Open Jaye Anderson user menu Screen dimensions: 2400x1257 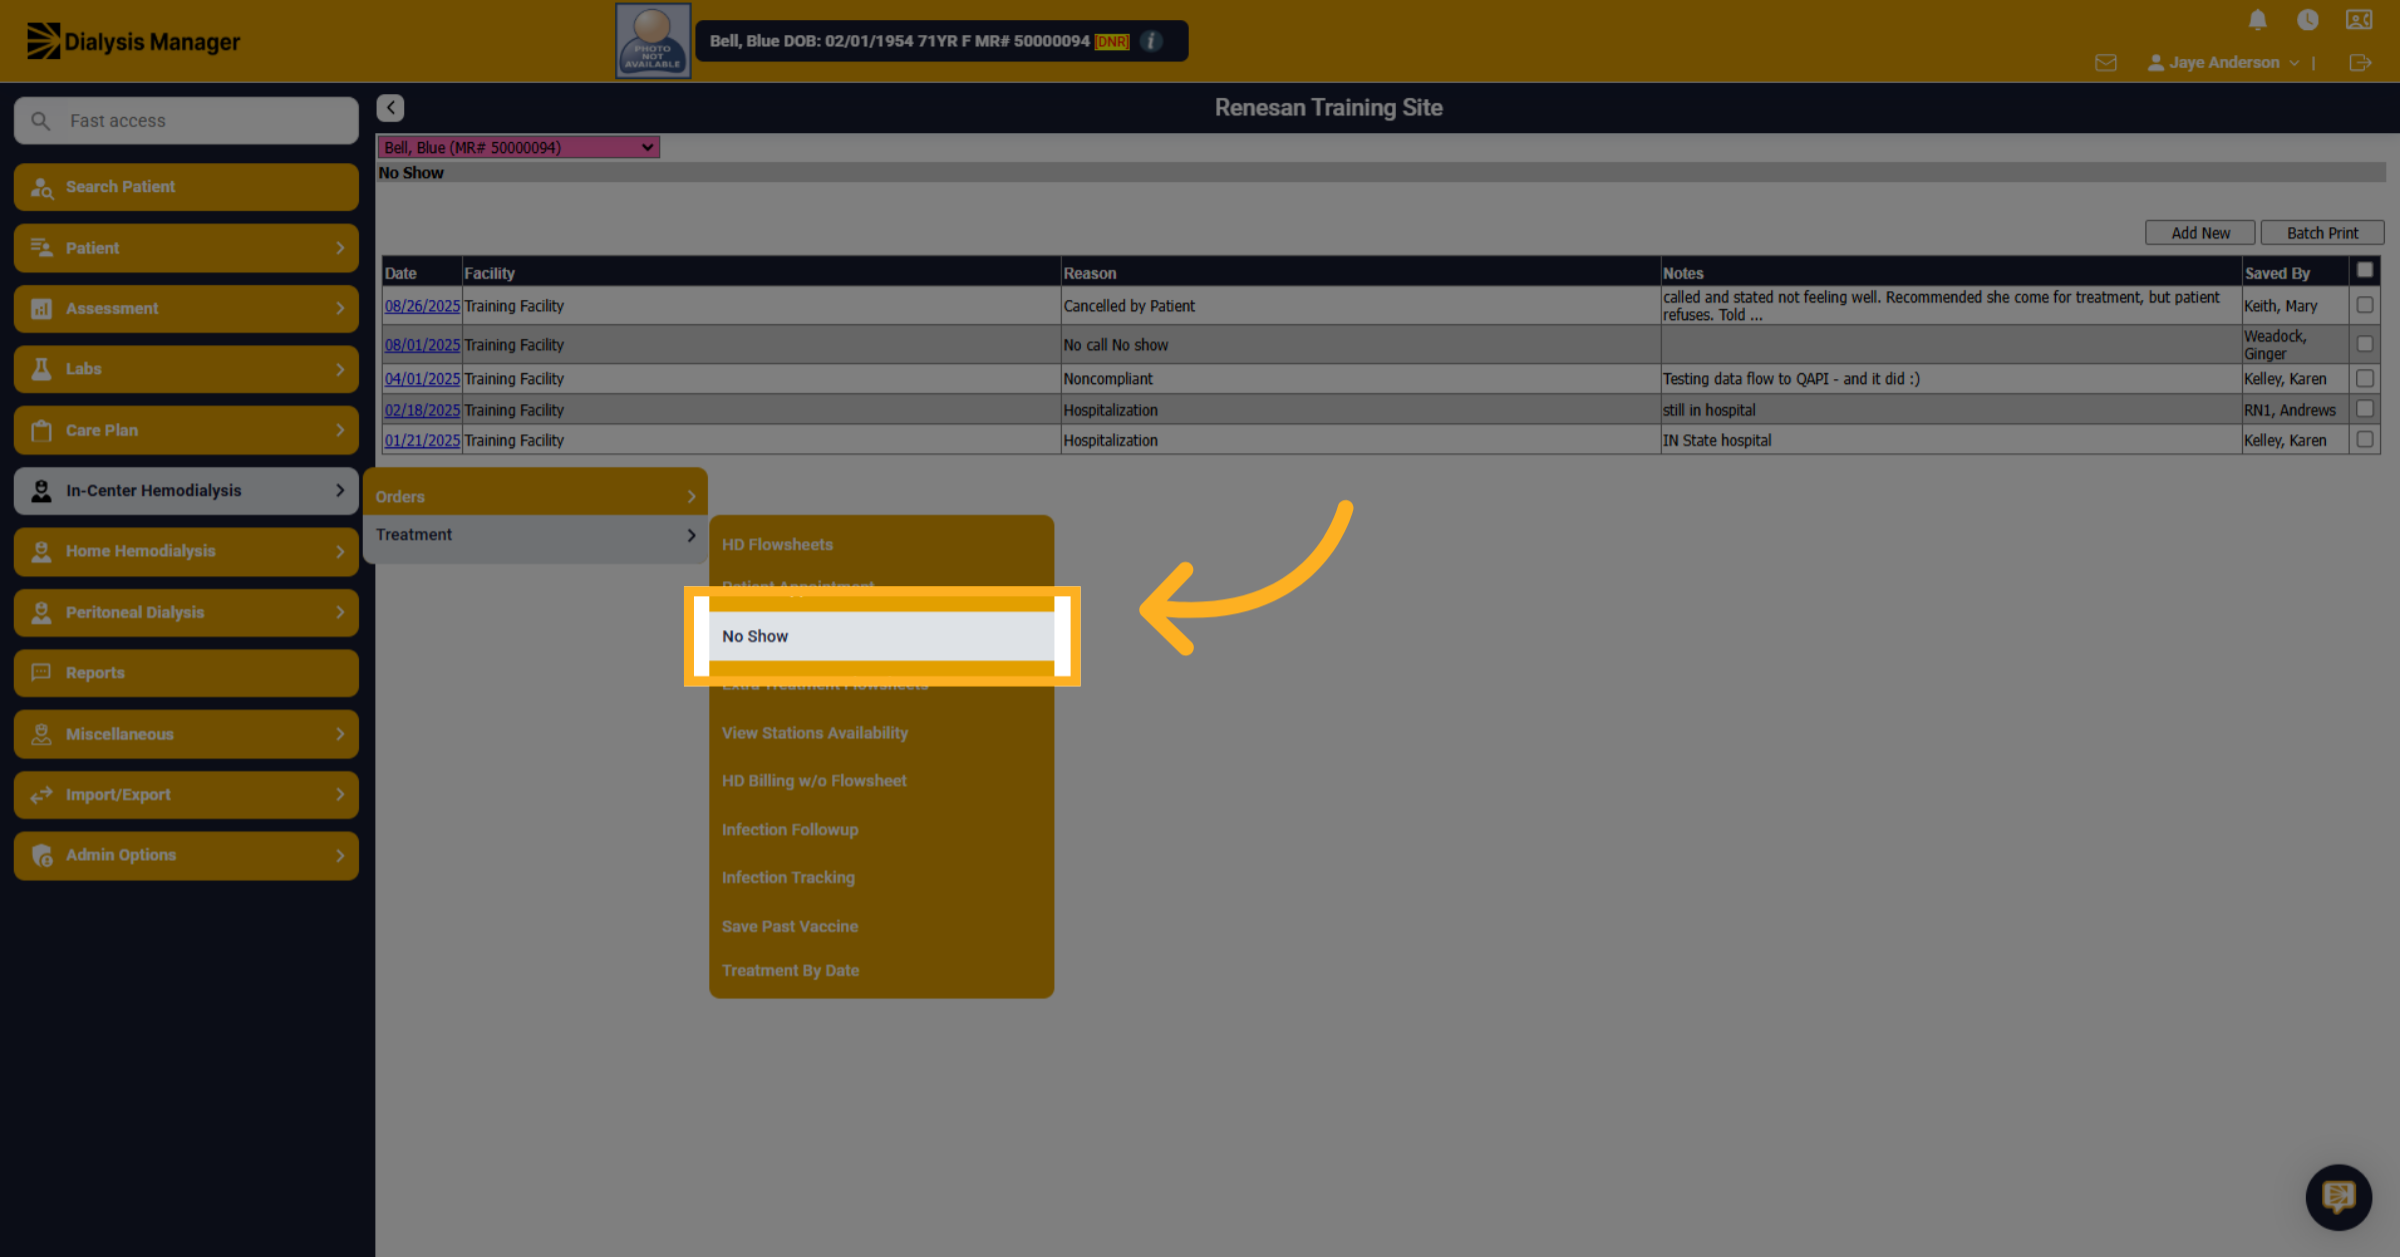2223,63
